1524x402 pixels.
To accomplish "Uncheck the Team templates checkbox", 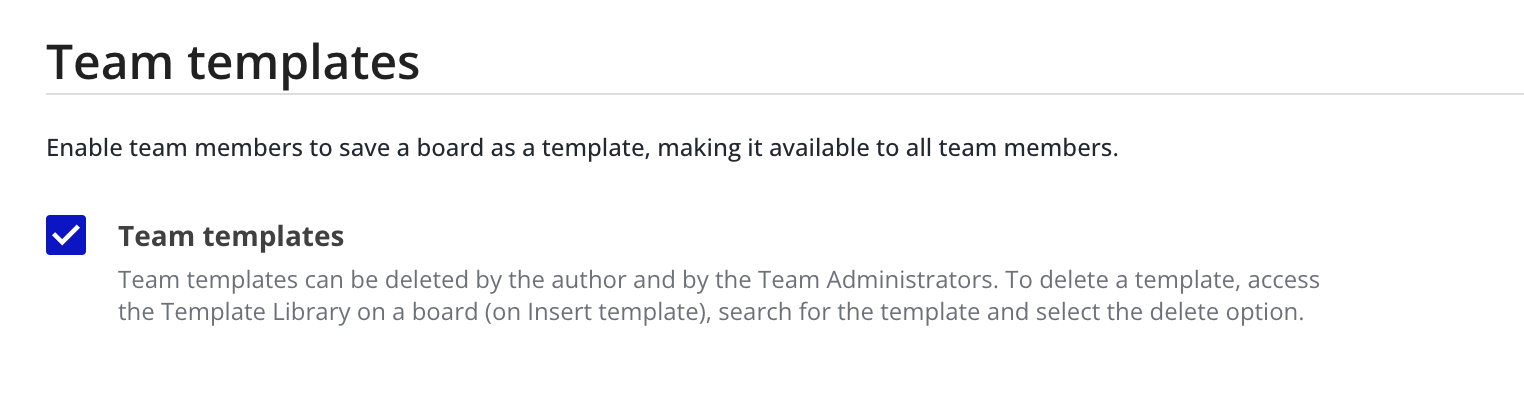I will click(x=66, y=235).
